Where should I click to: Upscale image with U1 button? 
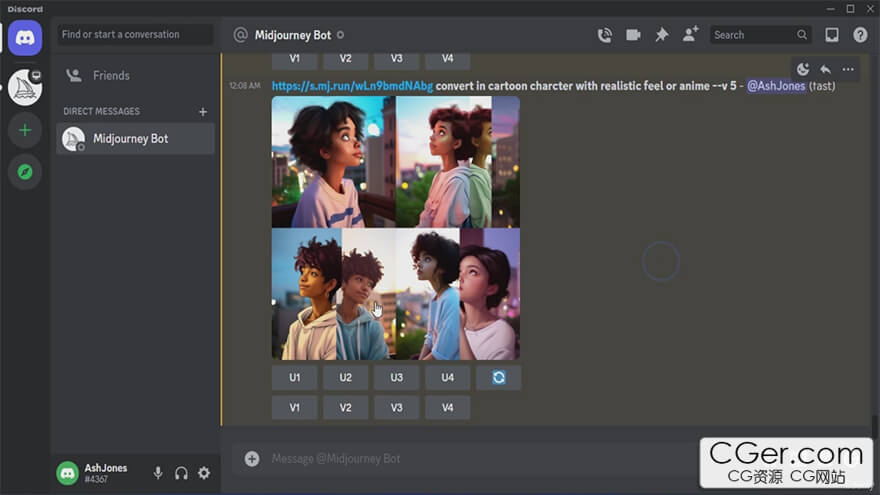point(295,377)
